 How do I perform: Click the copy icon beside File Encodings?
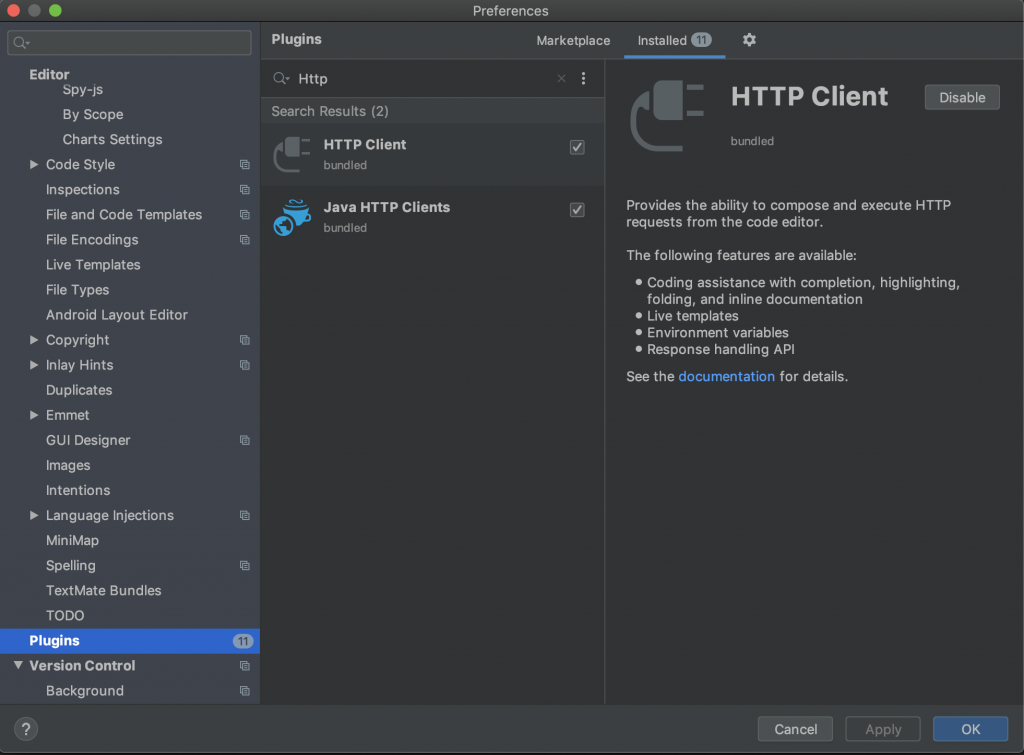coord(244,240)
